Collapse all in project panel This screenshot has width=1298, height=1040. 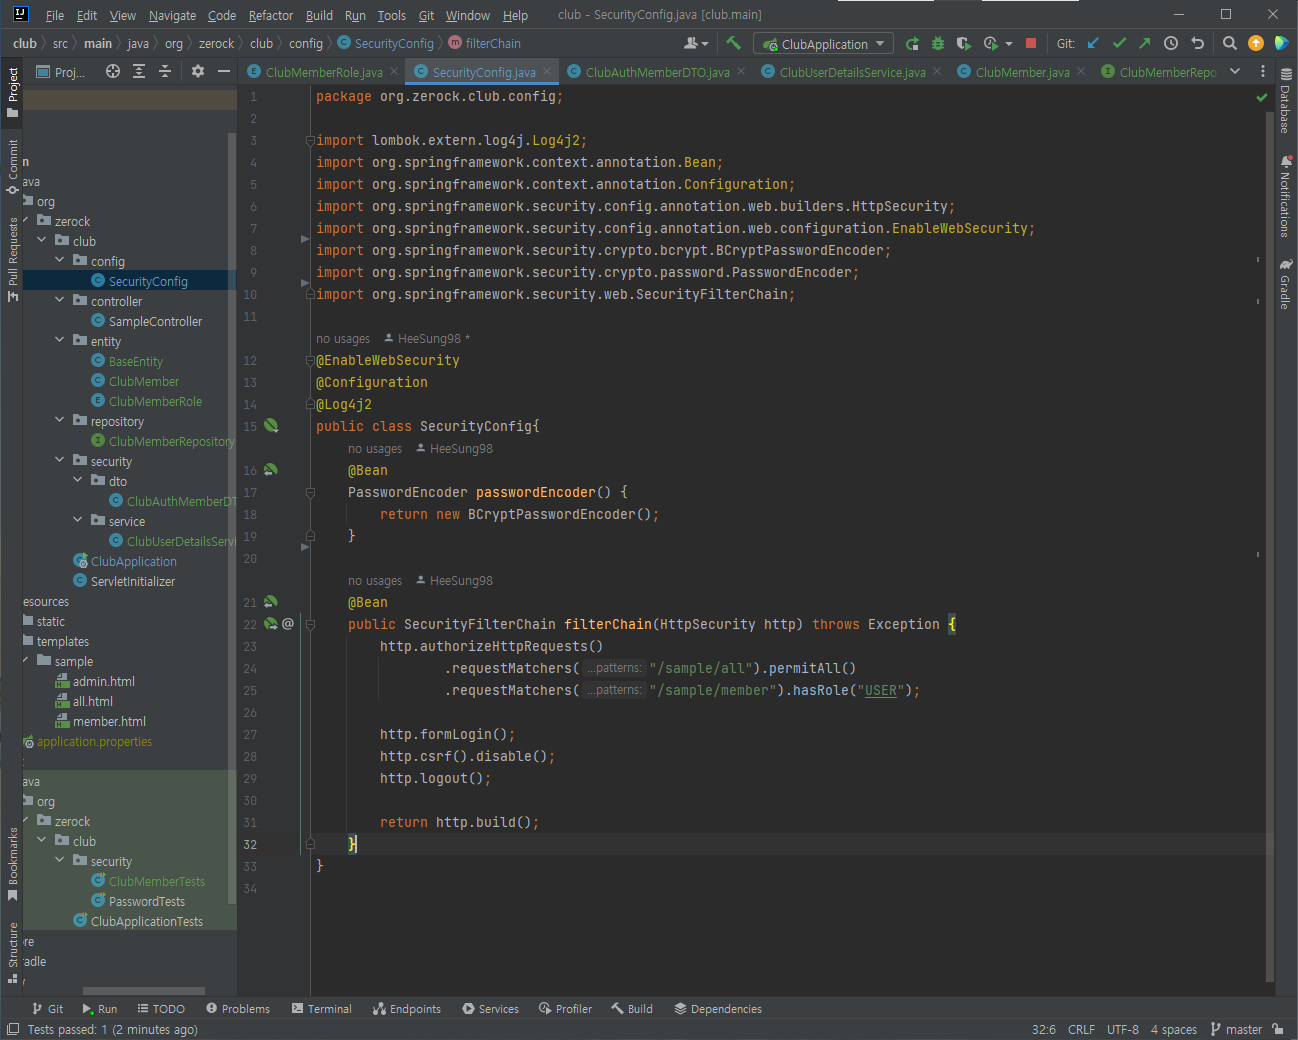pyautogui.click(x=165, y=71)
